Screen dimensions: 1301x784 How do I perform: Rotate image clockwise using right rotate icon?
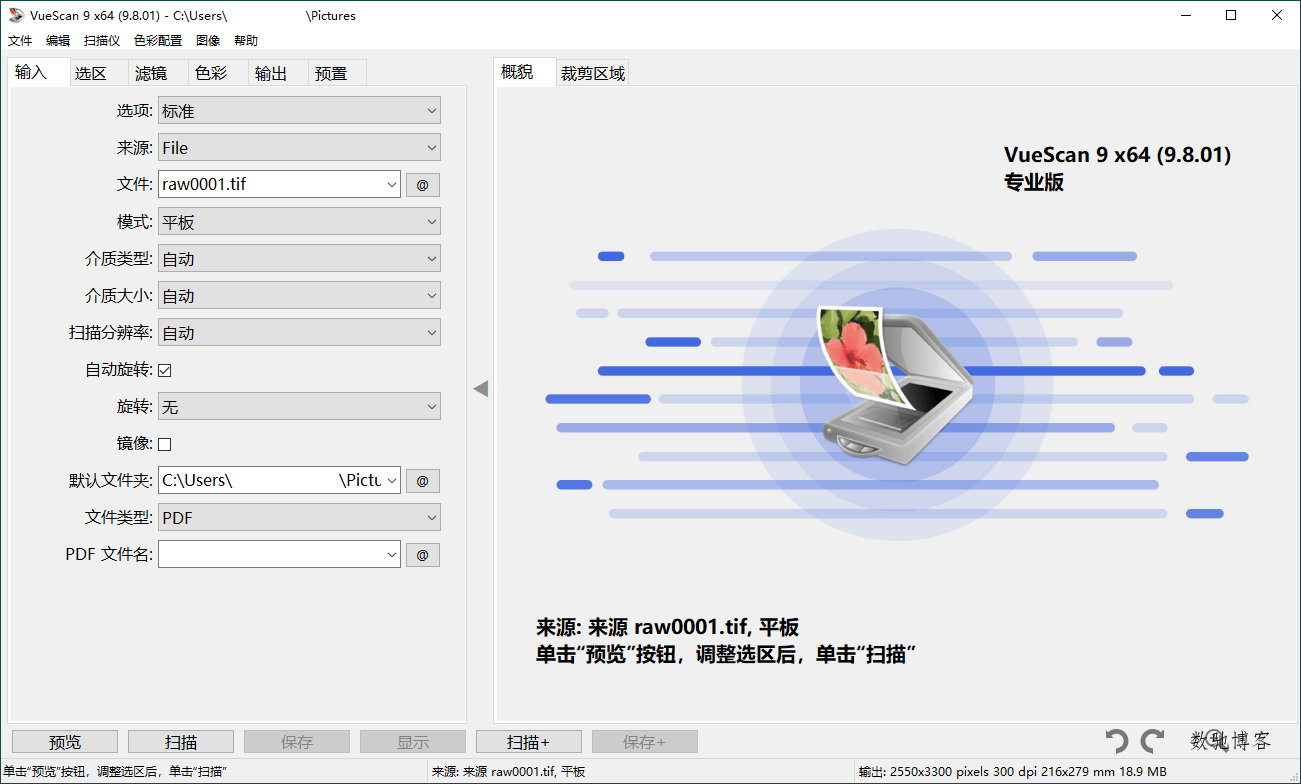pyautogui.click(x=1153, y=741)
